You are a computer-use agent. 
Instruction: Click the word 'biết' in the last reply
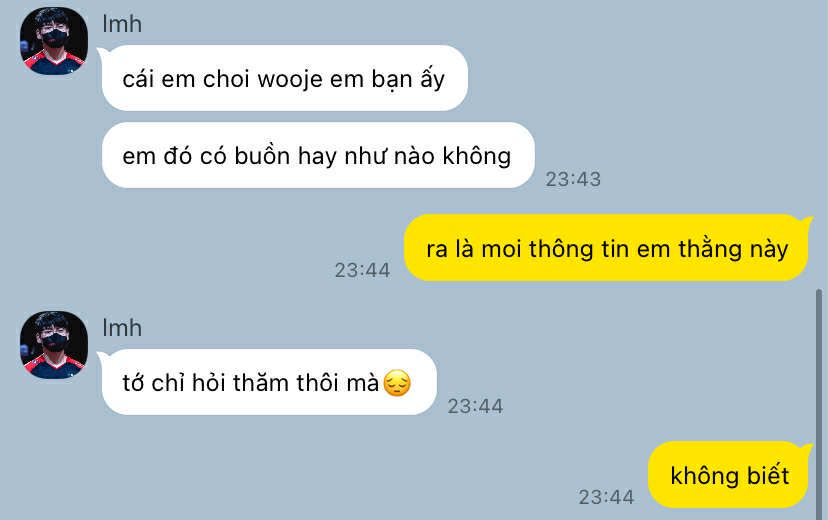768,475
